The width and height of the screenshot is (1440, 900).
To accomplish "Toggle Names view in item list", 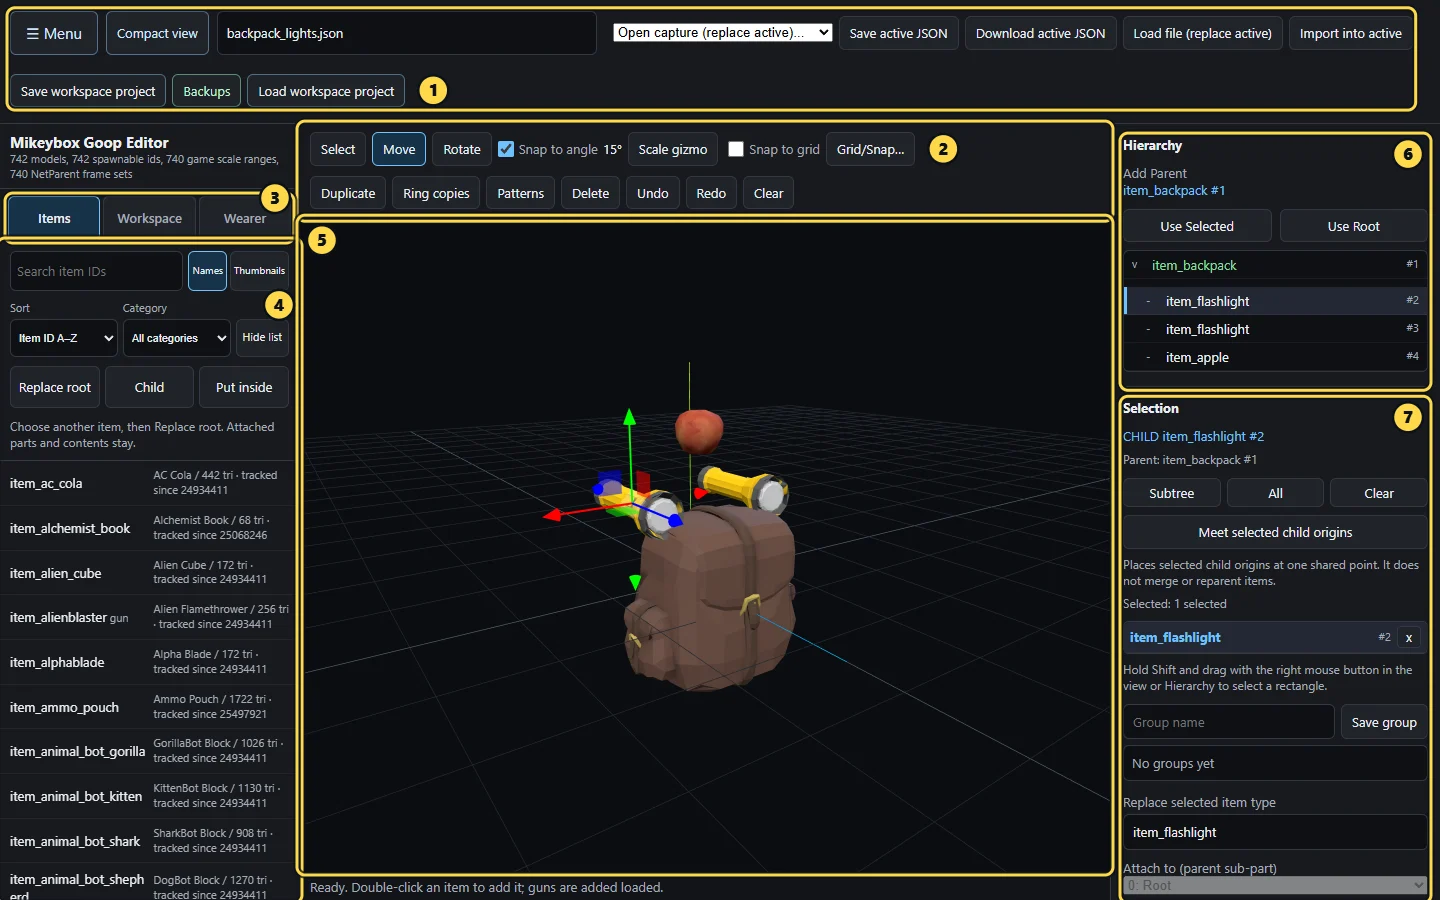I will pyautogui.click(x=207, y=271).
